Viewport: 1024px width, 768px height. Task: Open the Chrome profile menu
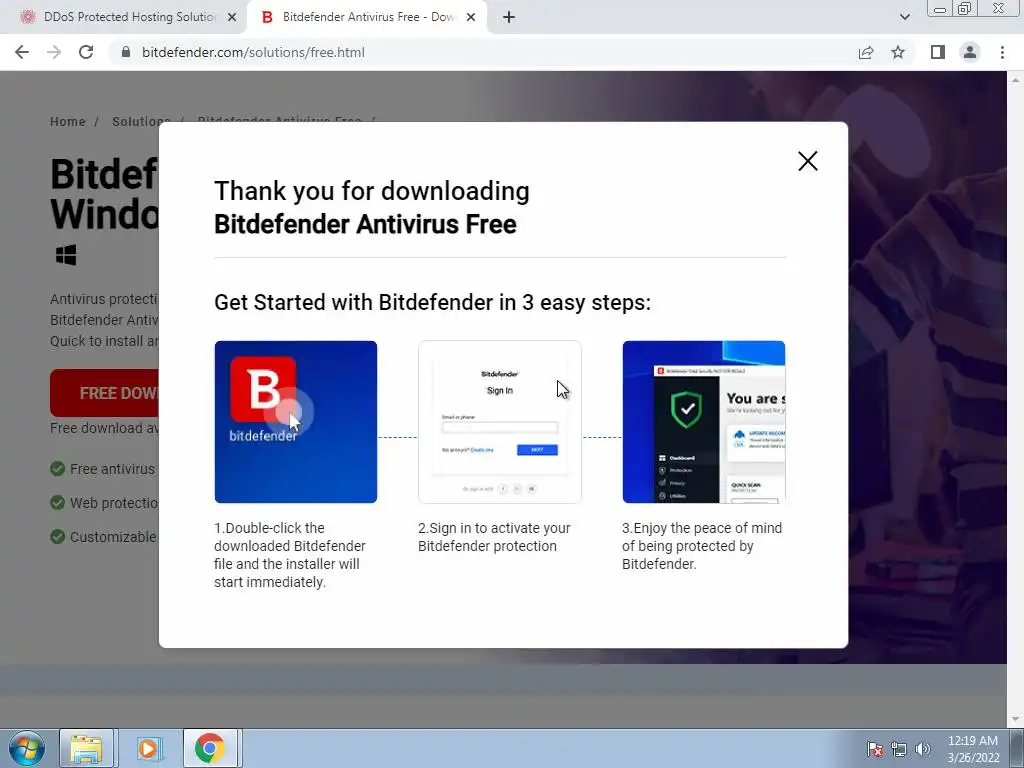click(x=970, y=52)
